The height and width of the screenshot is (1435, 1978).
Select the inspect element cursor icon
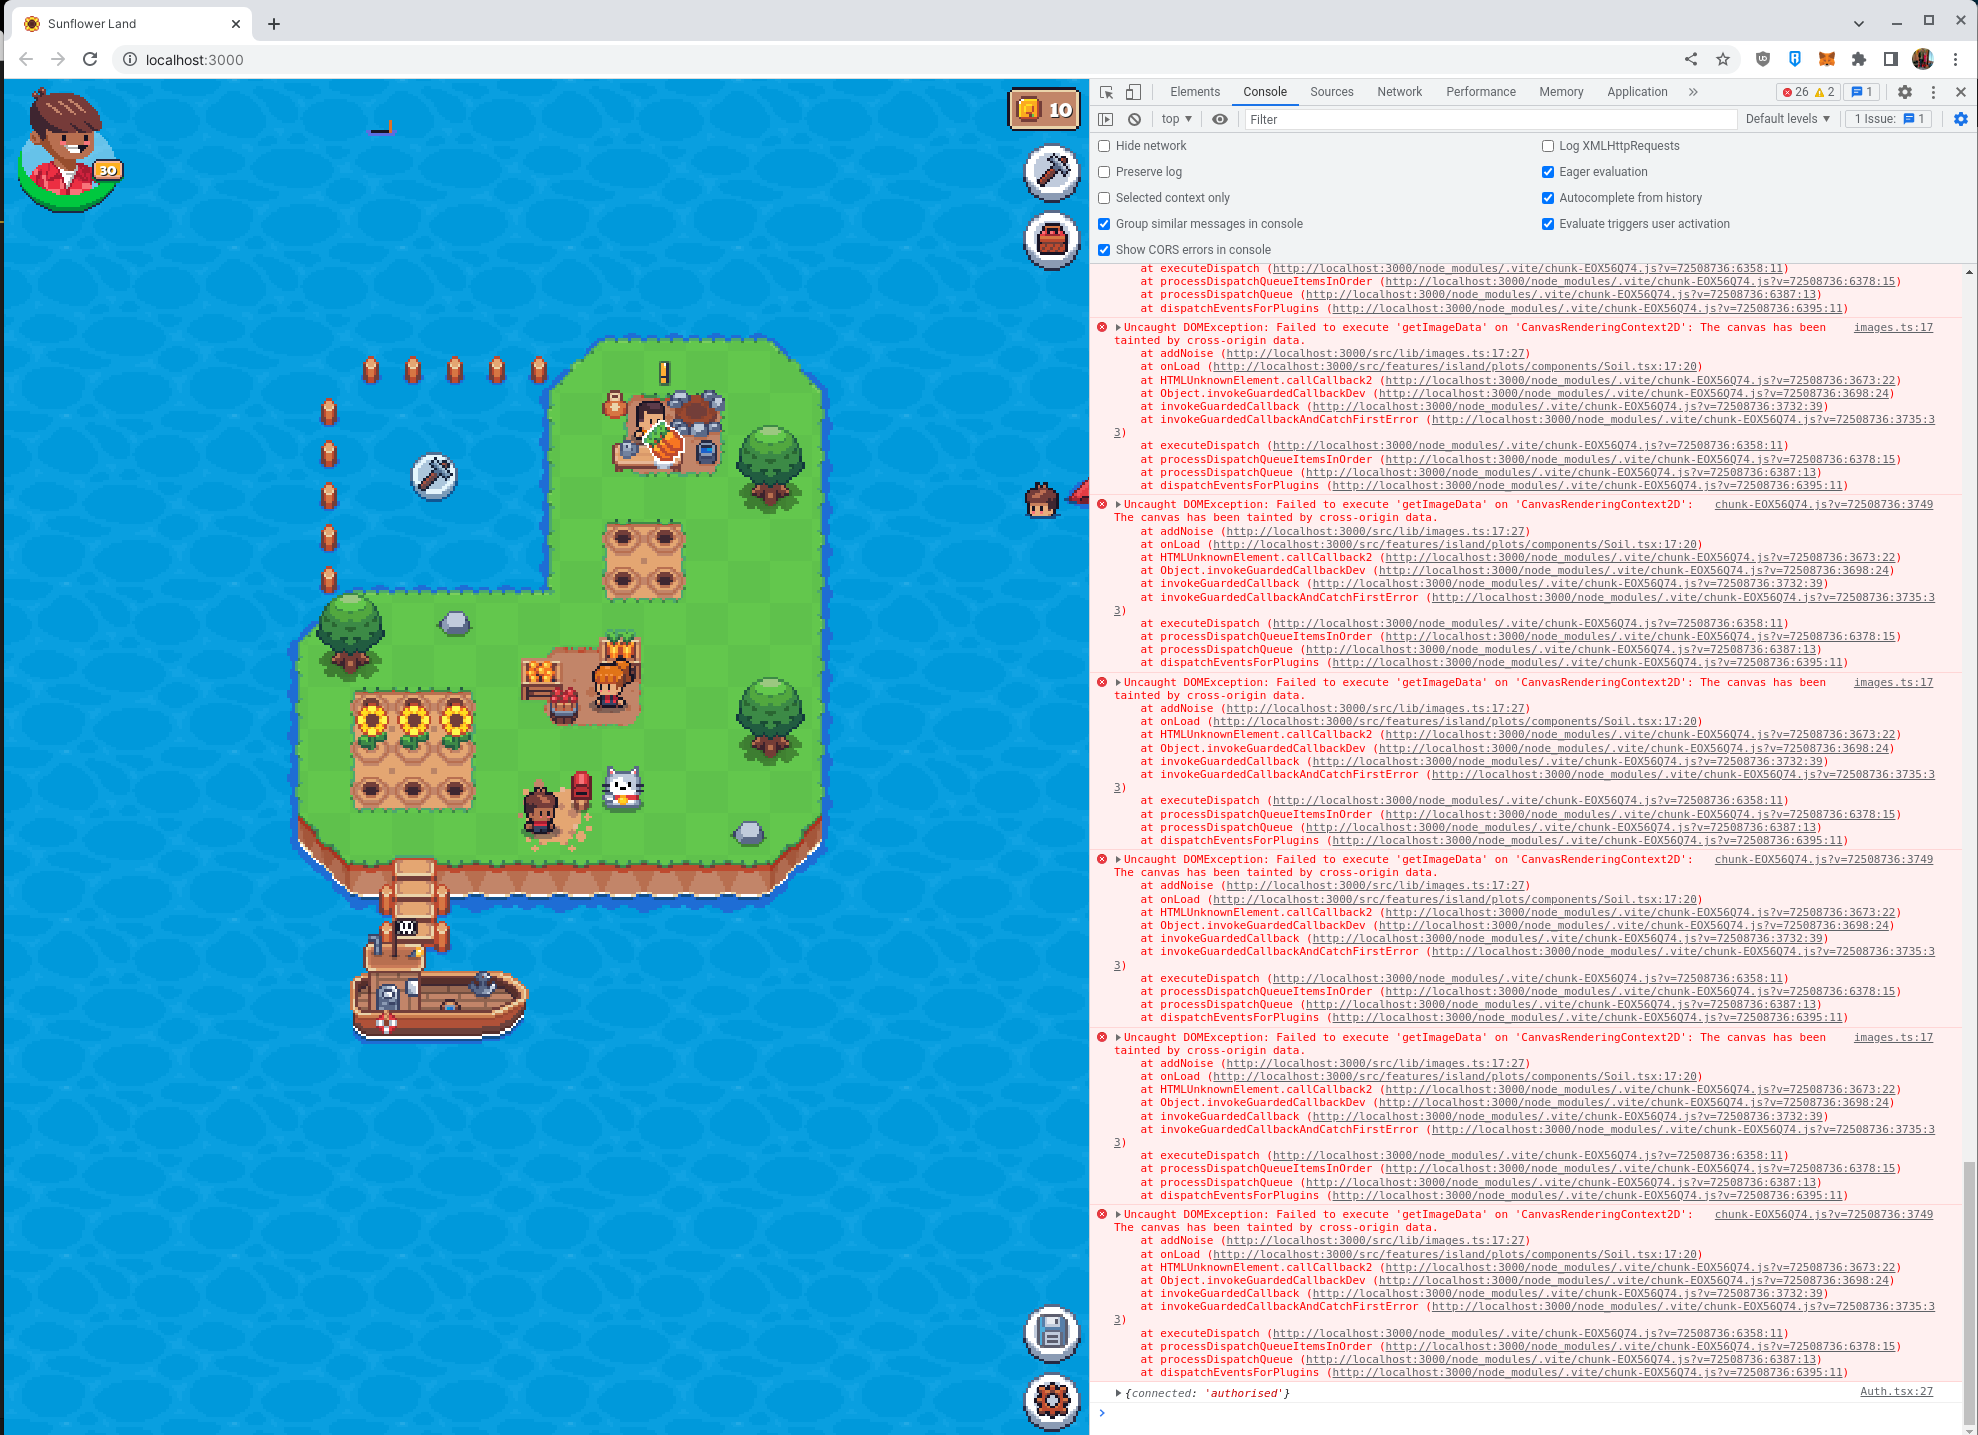click(1106, 91)
